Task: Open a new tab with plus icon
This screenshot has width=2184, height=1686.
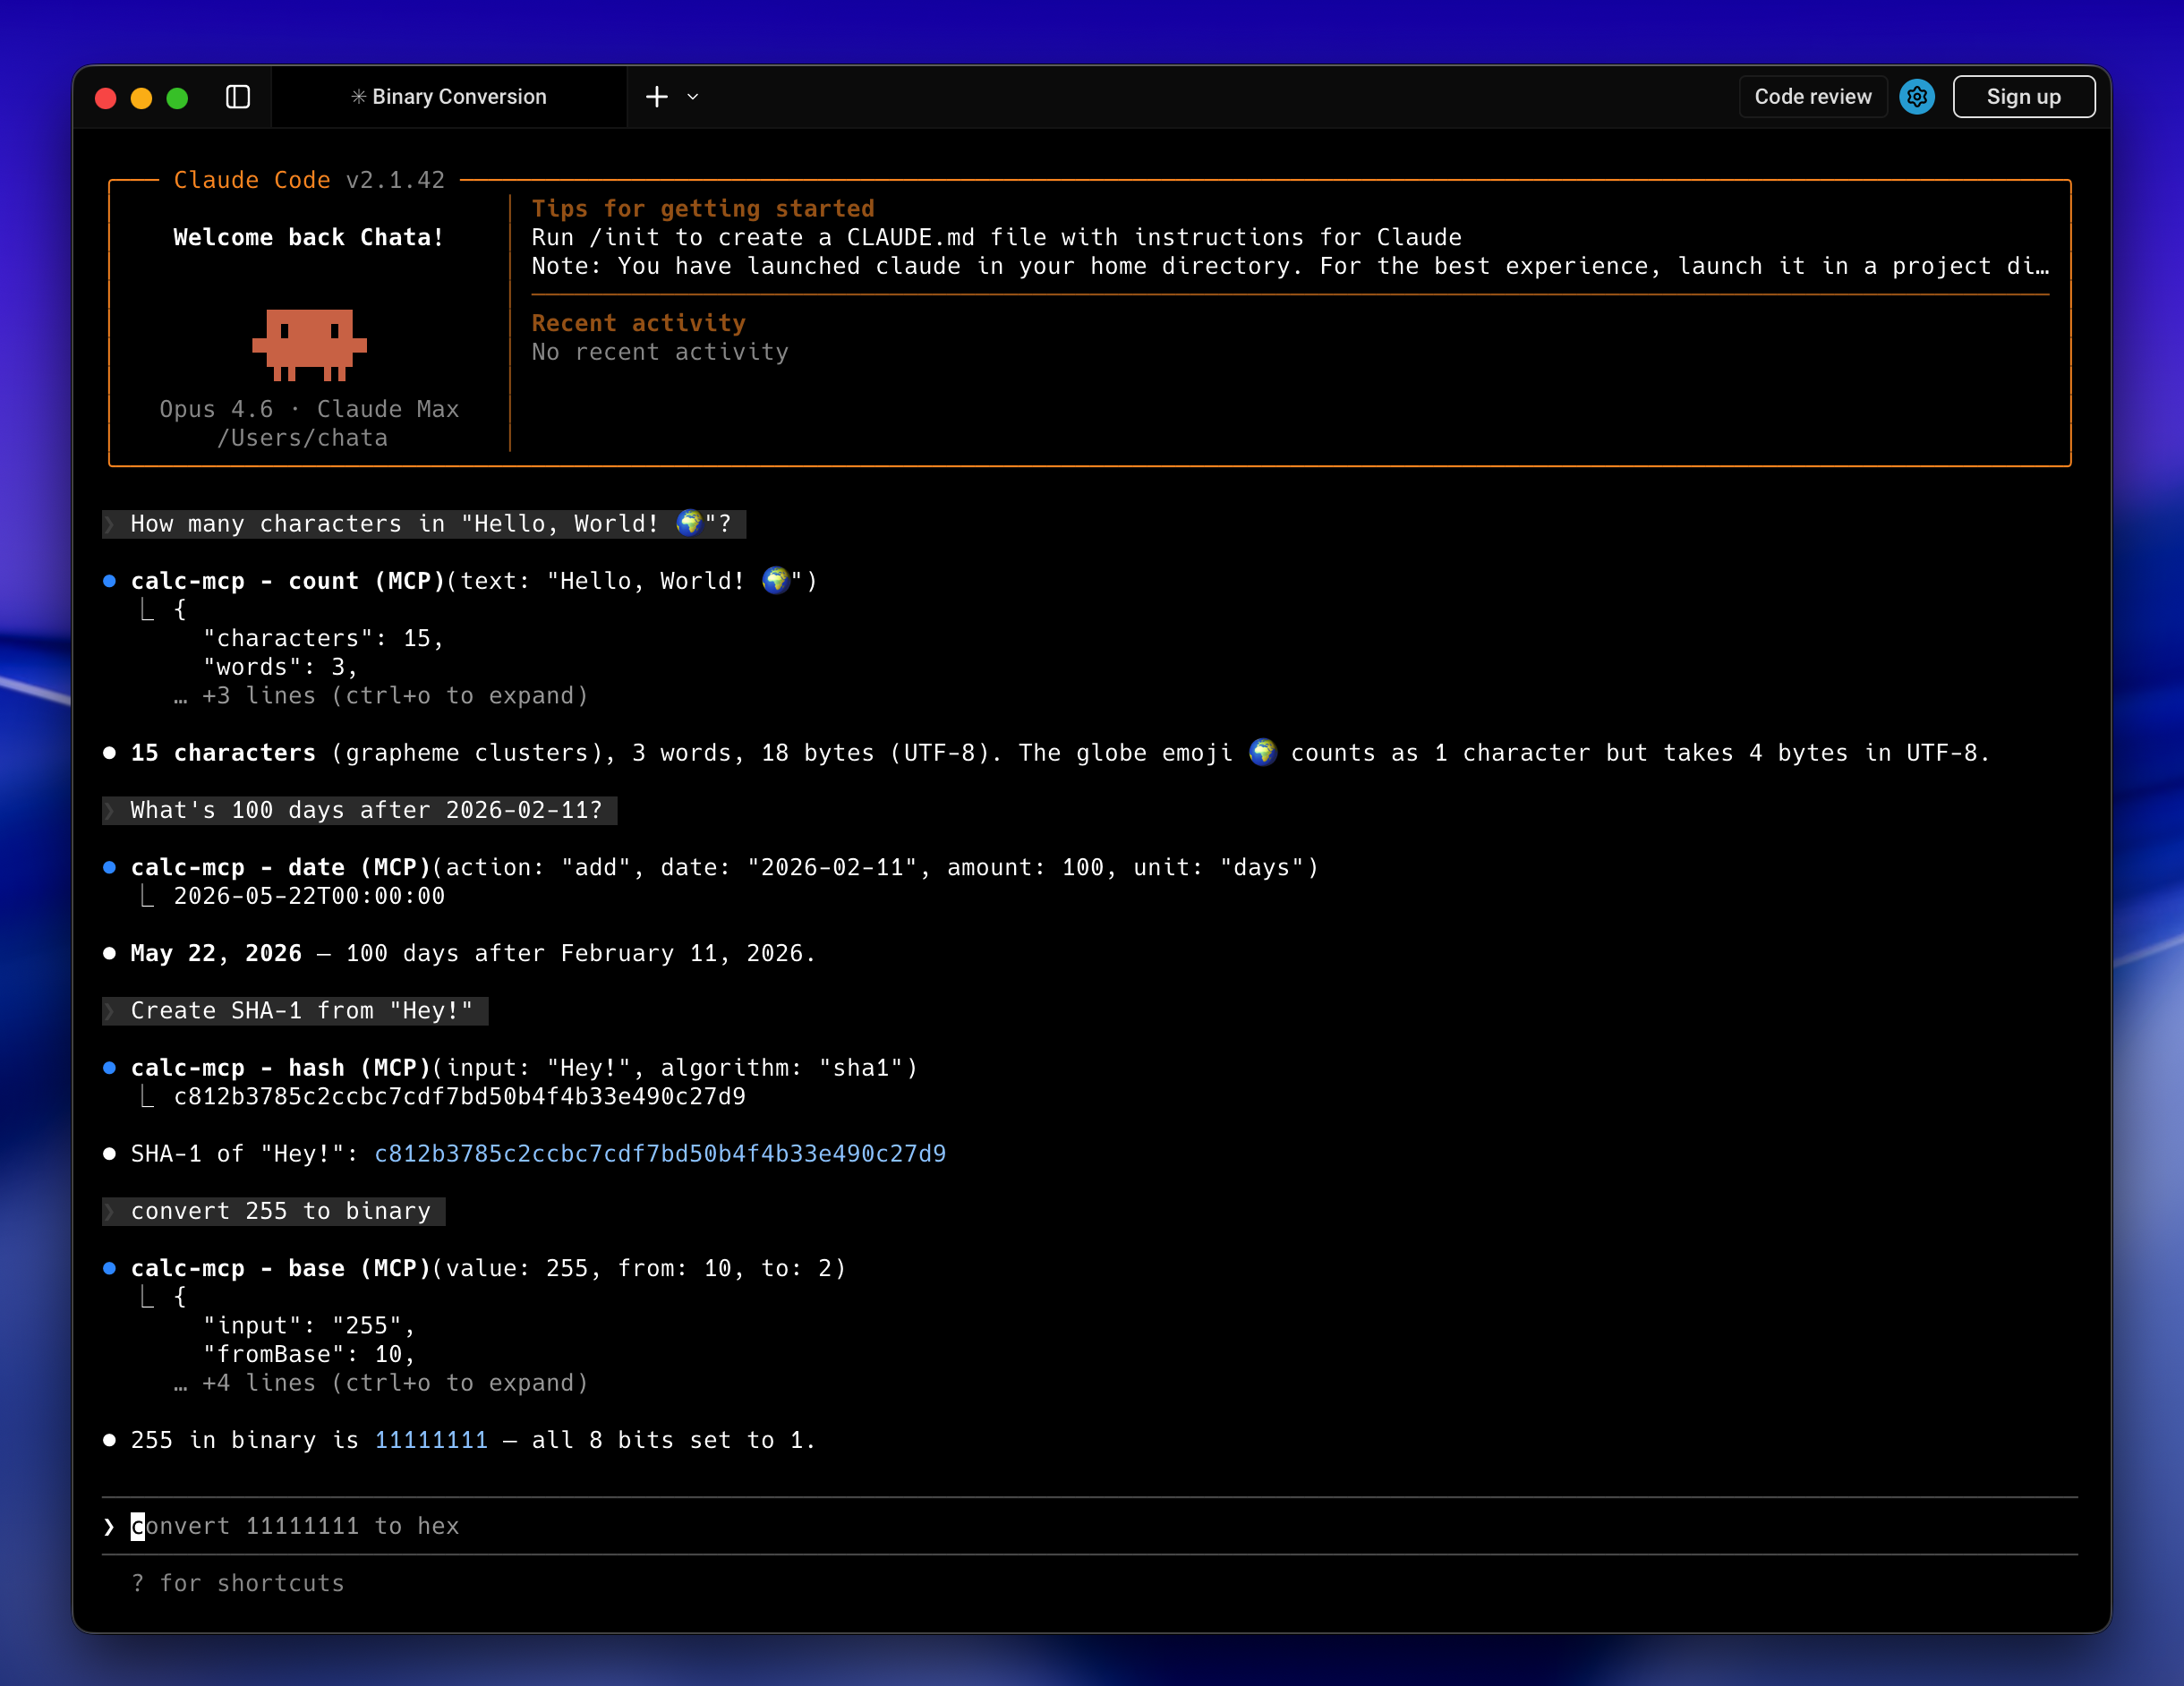Action: [656, 97]
